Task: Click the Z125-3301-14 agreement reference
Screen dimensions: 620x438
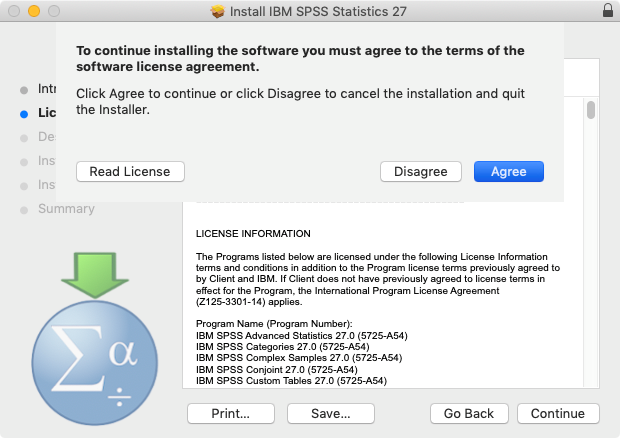Action: [232, 302]
